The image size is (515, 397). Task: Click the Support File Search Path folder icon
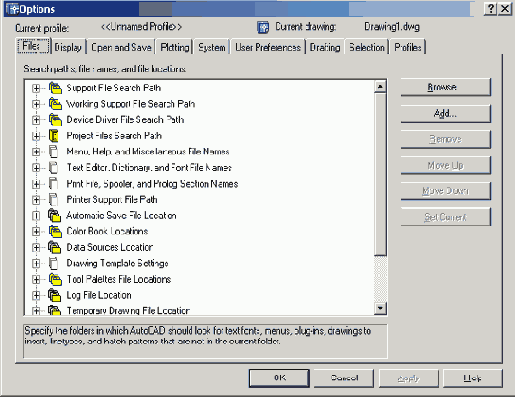coord(55,88)
